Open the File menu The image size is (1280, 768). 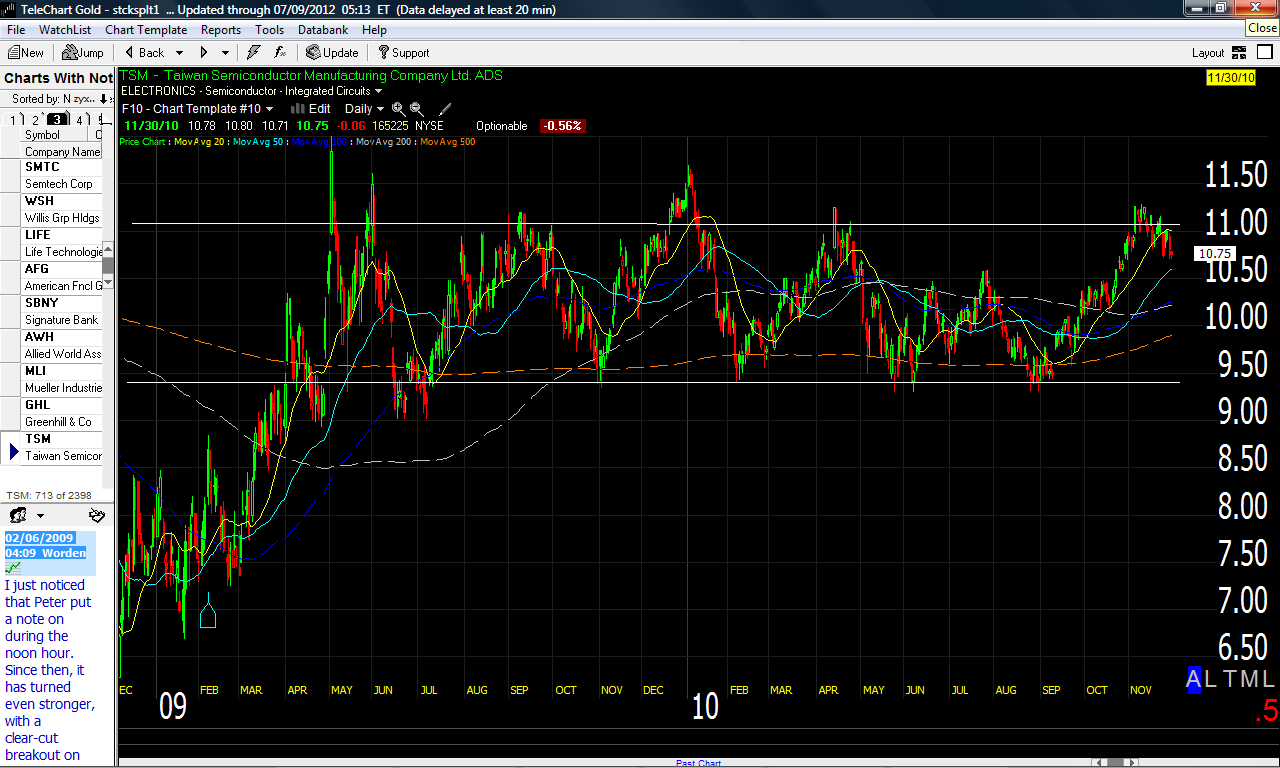pyautogui.click(x=16, y=30)
